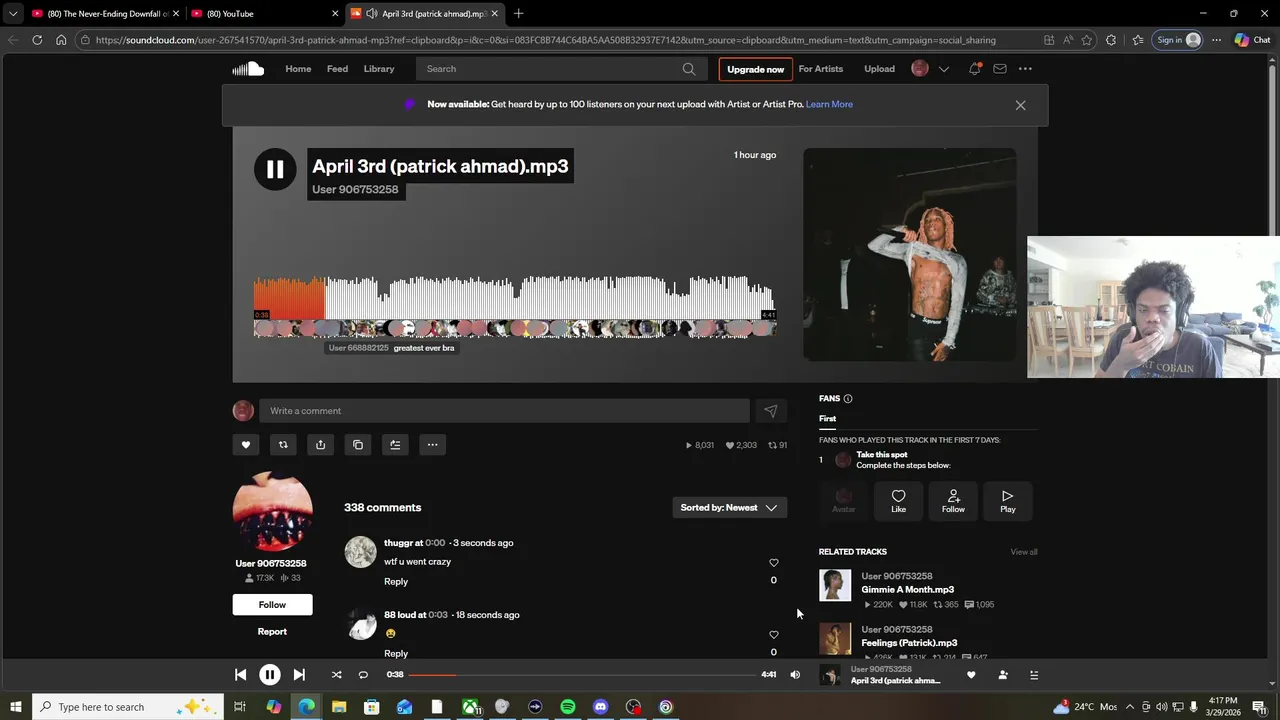Open the three-dot menu in SoundCloud header

[1025, 69]
